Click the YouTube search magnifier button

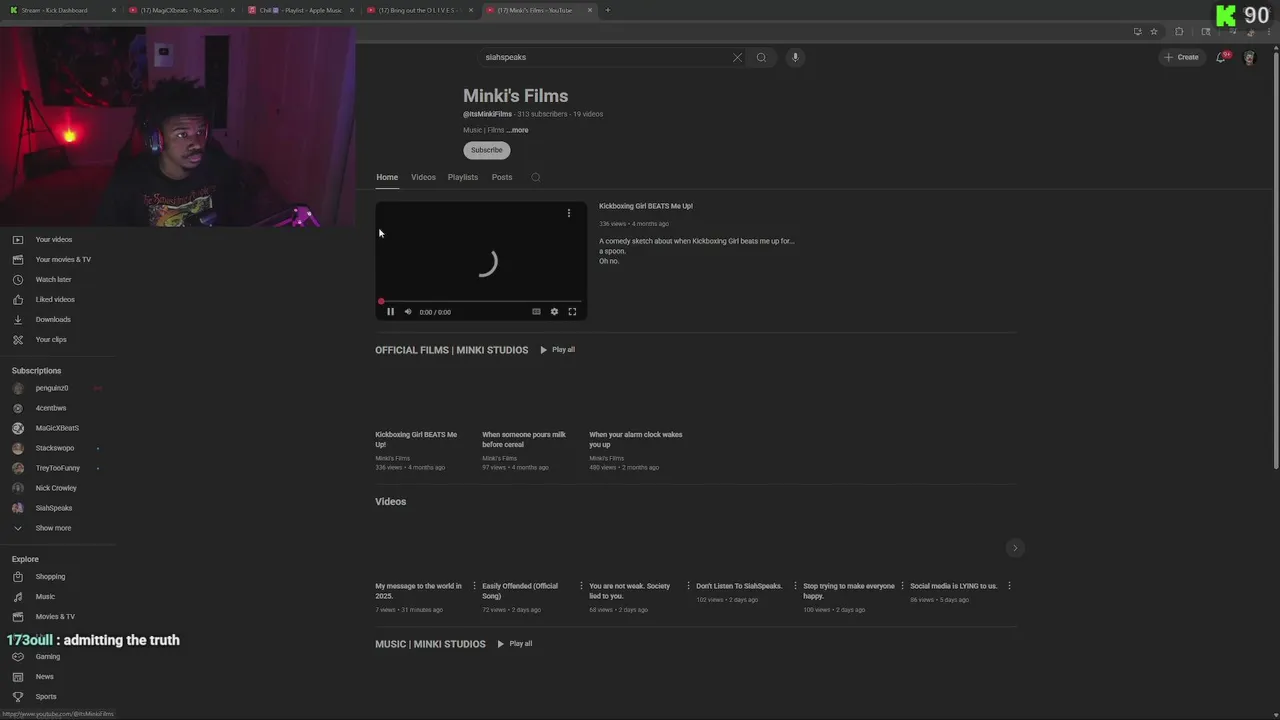coord(761,57)
